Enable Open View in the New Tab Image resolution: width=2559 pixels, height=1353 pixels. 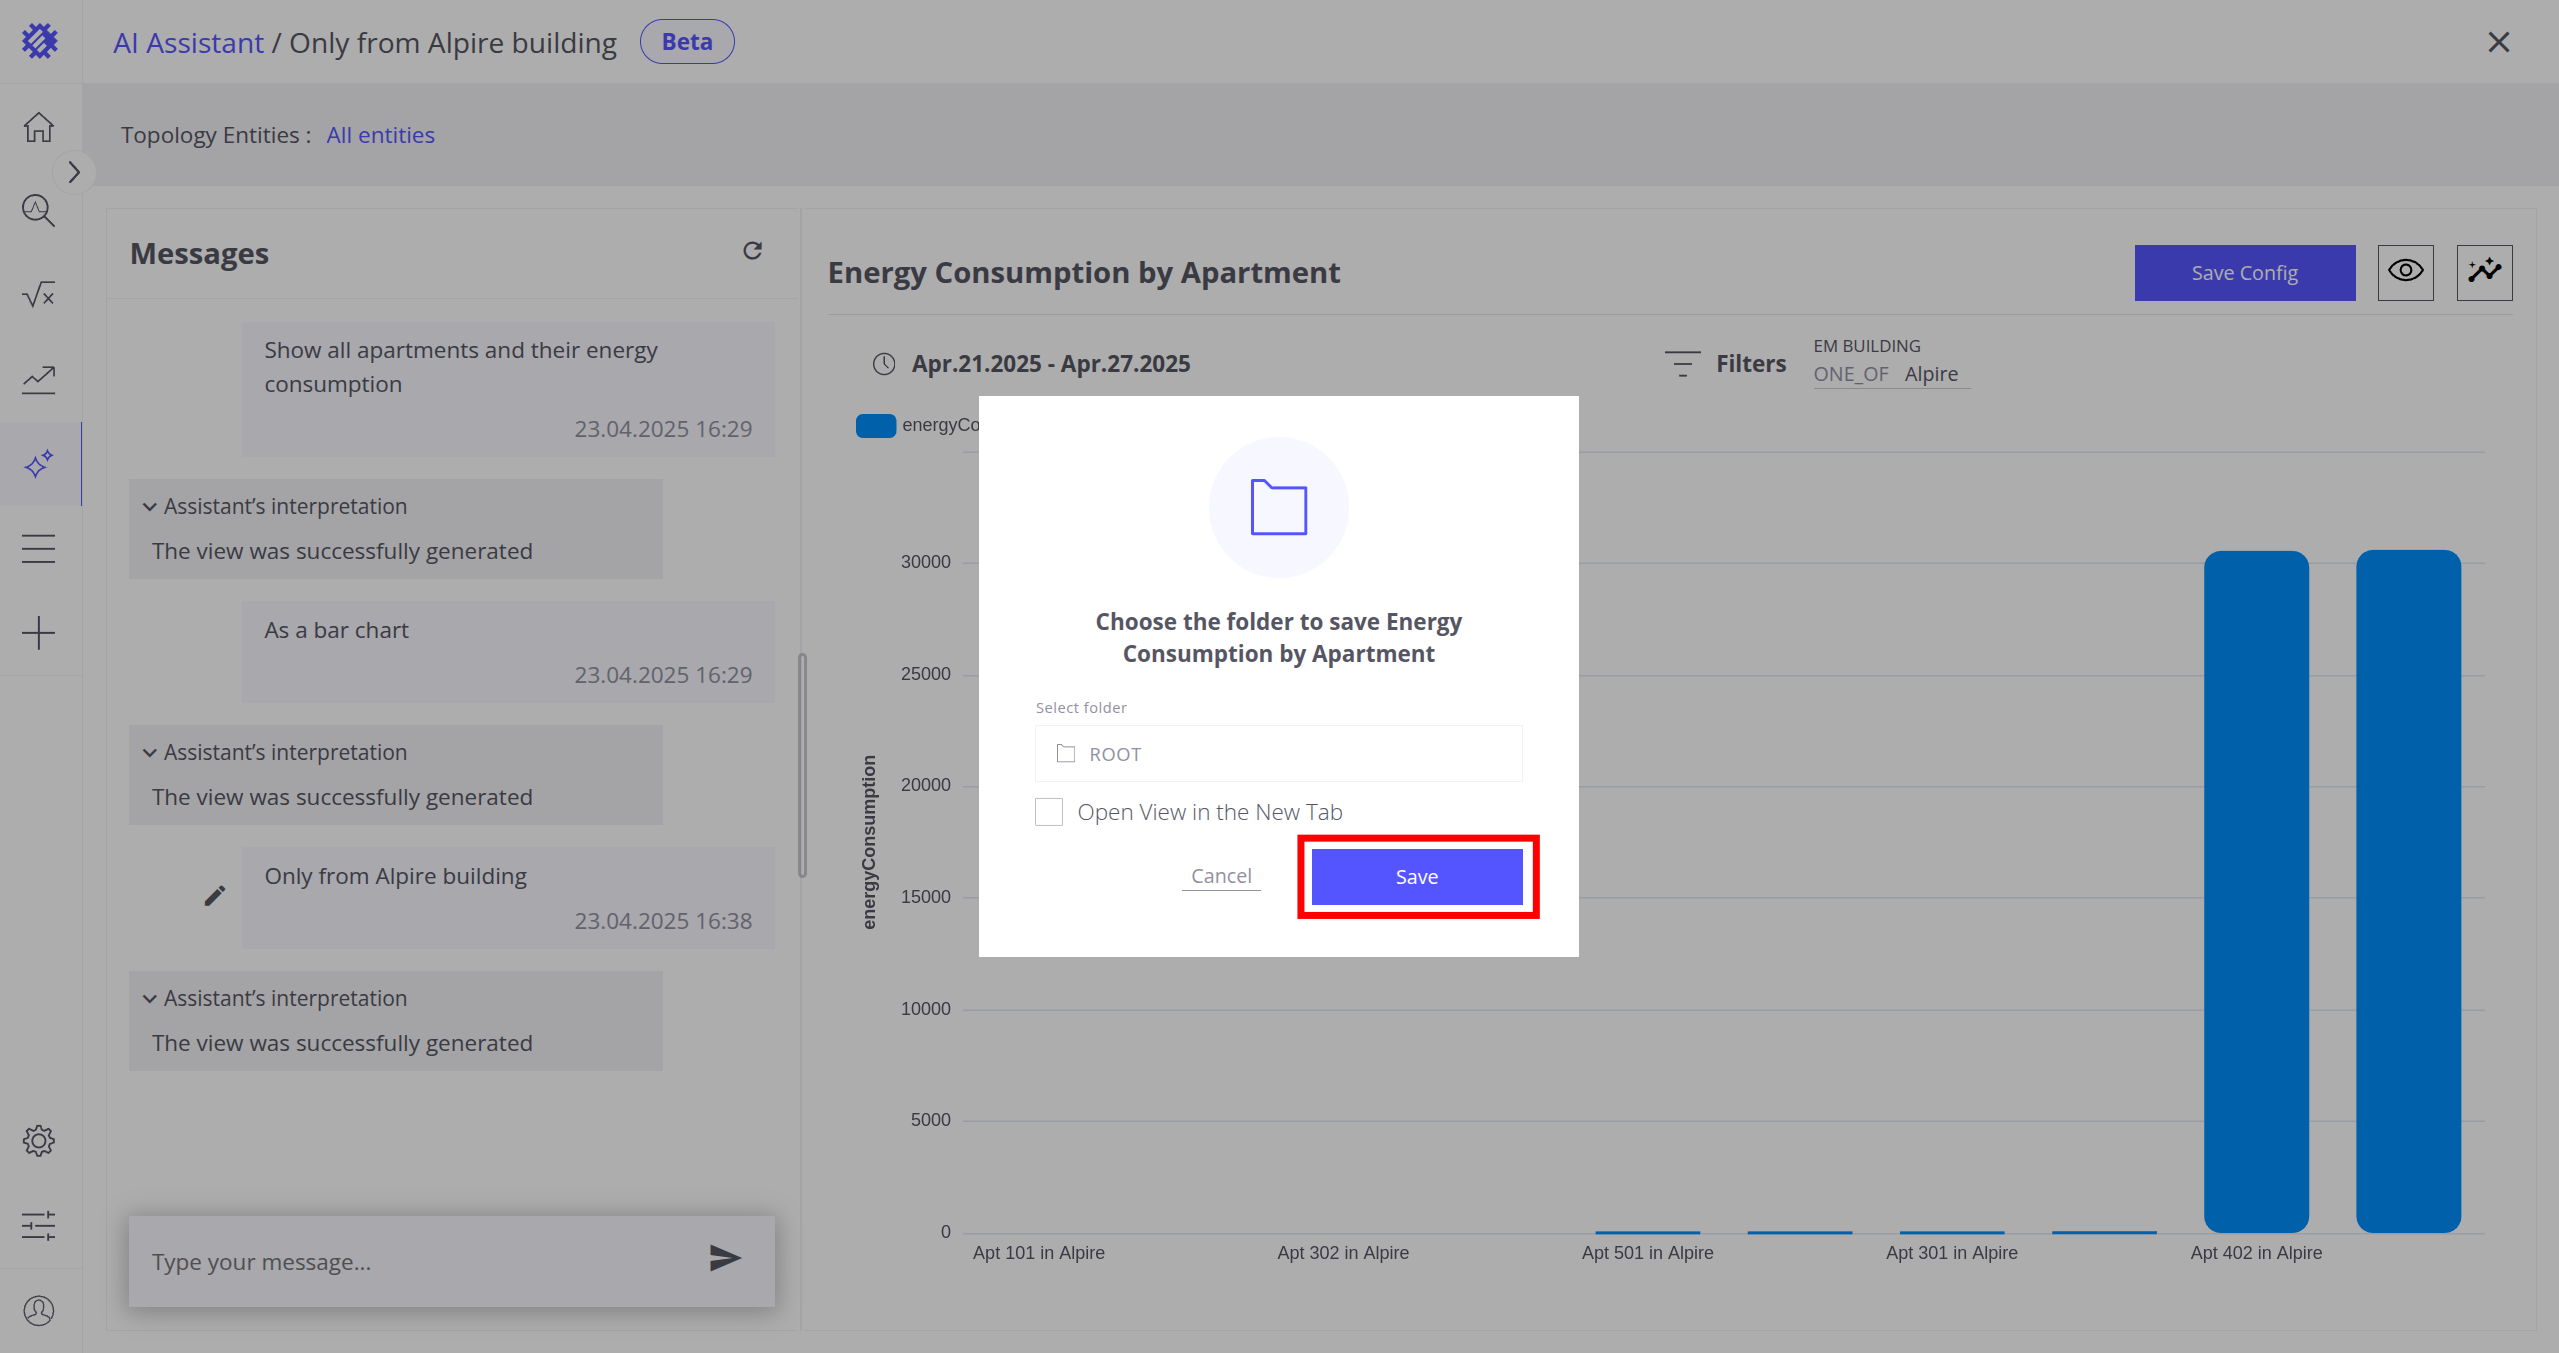point(1049,812)
